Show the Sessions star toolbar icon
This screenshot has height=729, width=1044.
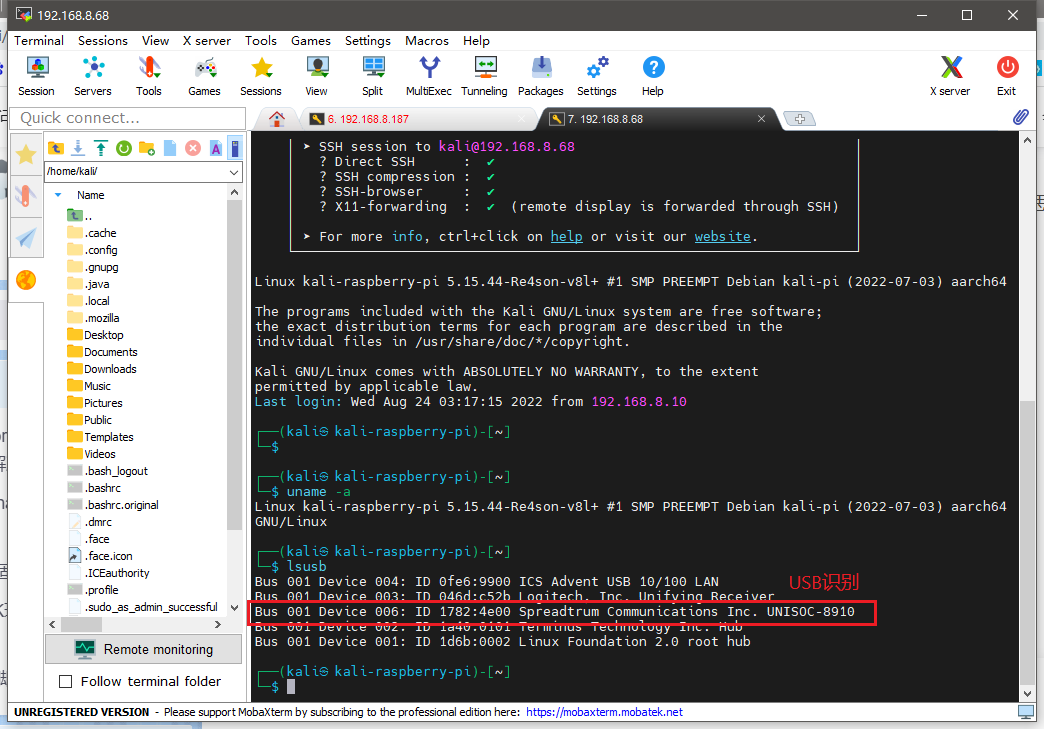[x=261, y=77]
